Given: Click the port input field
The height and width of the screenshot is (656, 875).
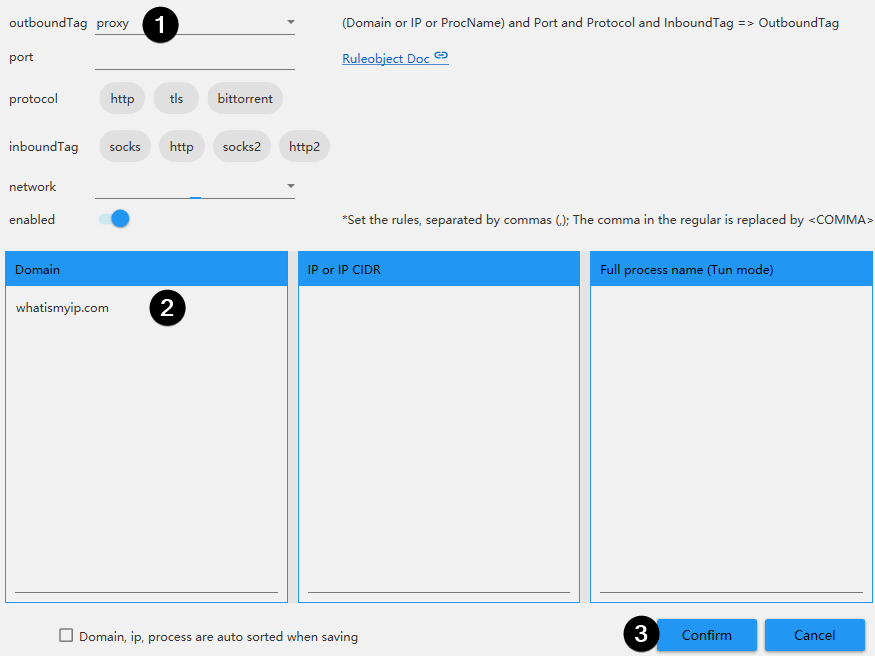Looking at the screenshot, I should 195,58.
